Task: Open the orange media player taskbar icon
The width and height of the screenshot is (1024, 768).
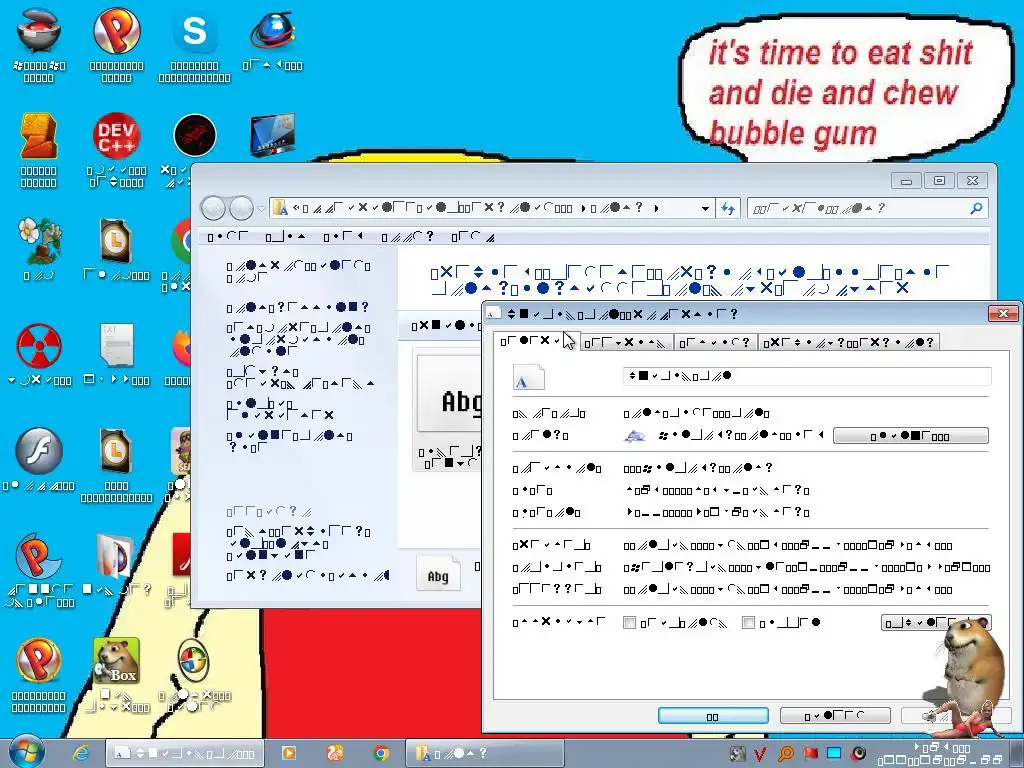Action: 289,753
